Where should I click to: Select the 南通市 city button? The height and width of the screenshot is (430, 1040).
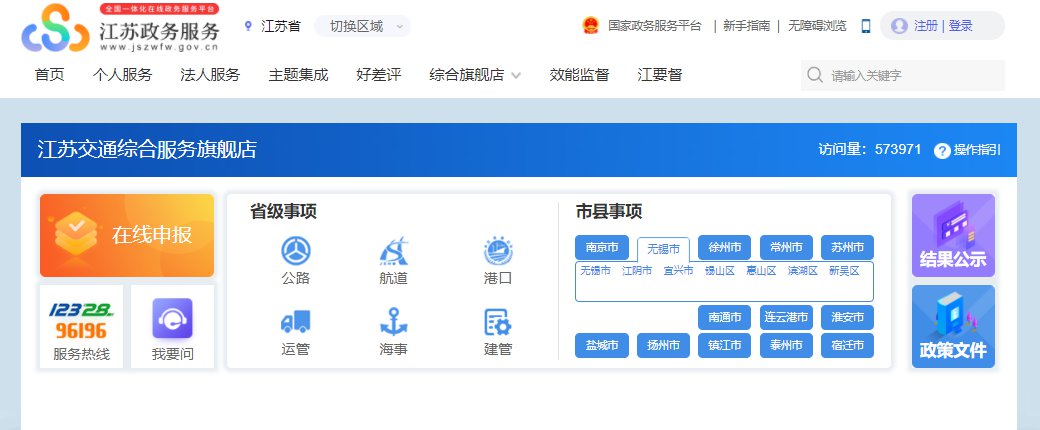724,318
